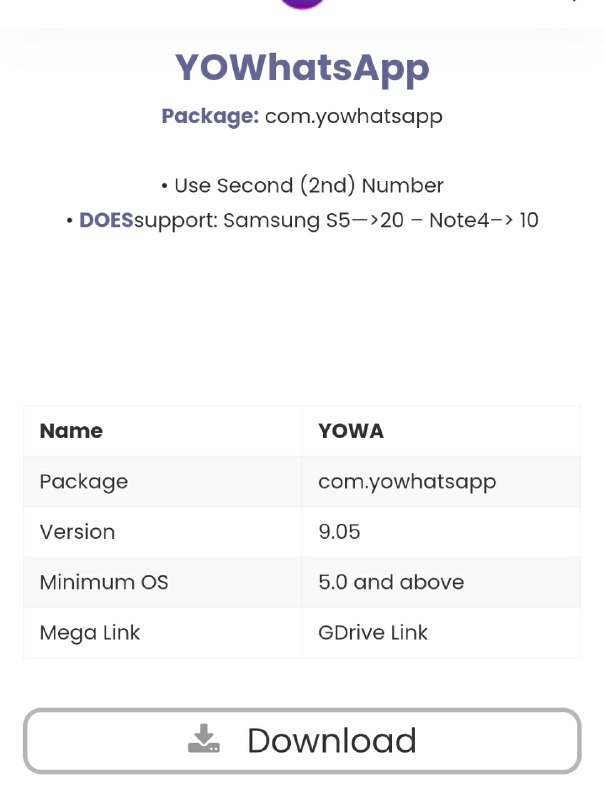Click the Note4 to 10 support text
Screen dimensions: 604x800
(484, 220)
